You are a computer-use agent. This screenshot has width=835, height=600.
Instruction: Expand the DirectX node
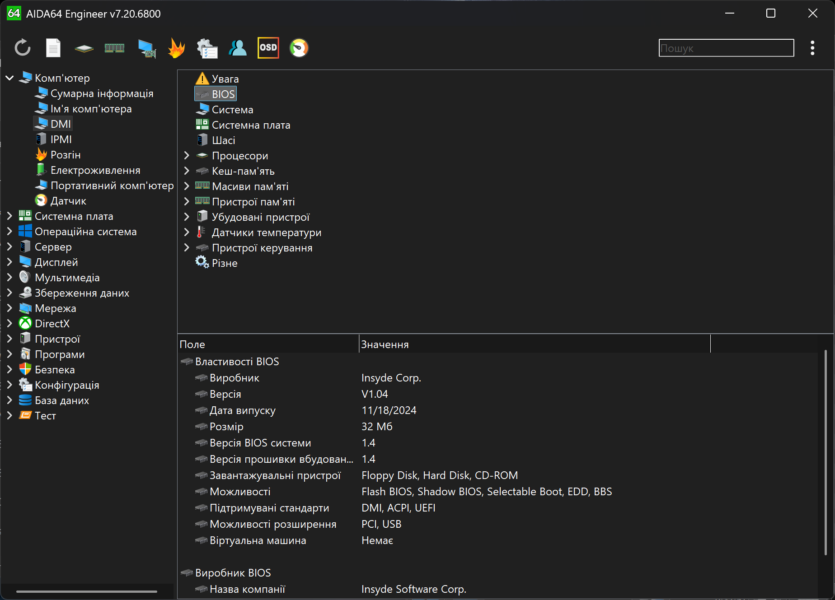[x=10, y=324]
